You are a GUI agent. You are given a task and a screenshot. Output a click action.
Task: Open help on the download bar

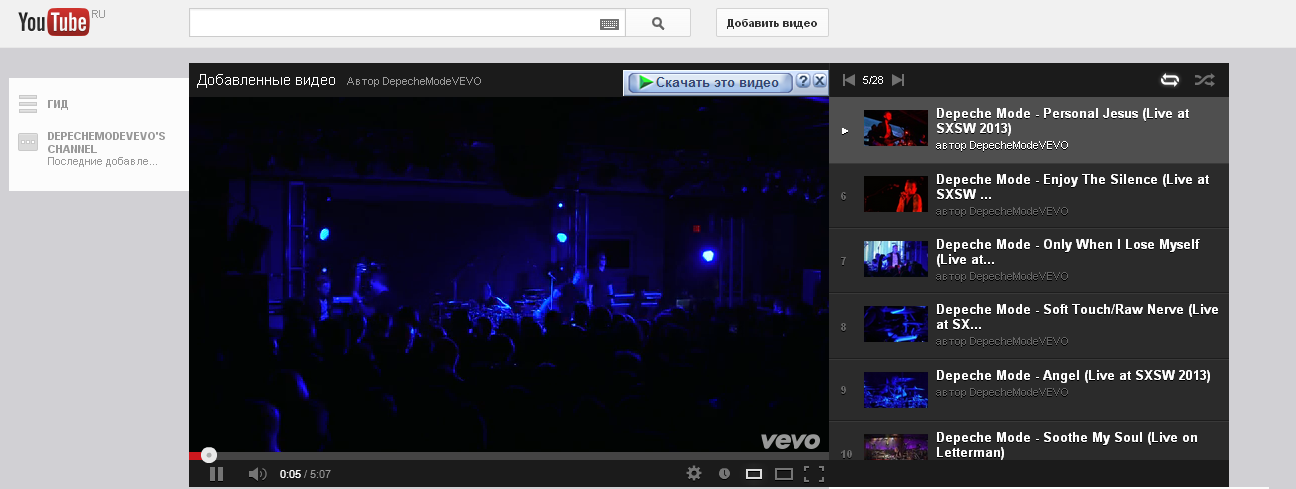[803, 81]
